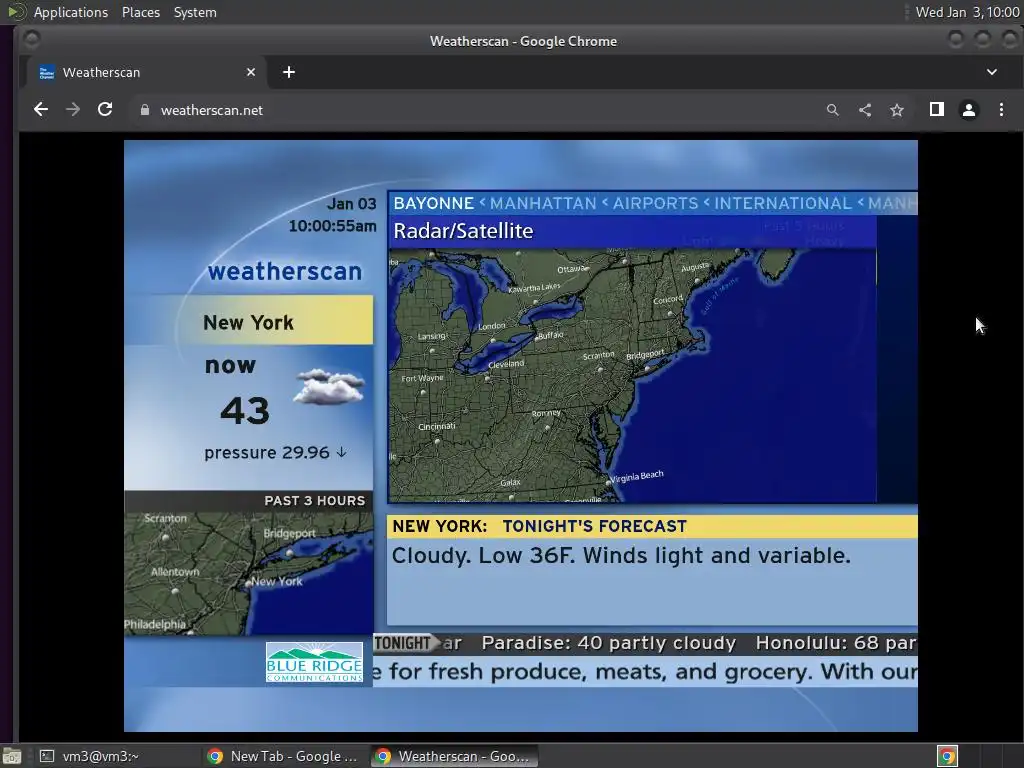Click Paradise: 40 partly cloudy in ticker
The image size is (1024, 768).
tap(609, 643)
